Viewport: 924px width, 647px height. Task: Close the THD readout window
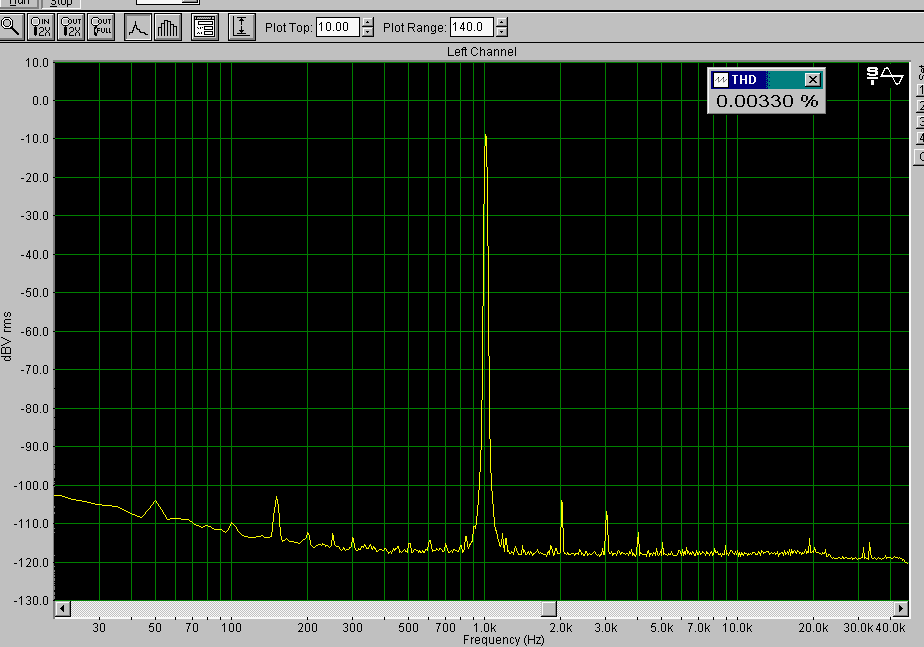pos(812,80)
